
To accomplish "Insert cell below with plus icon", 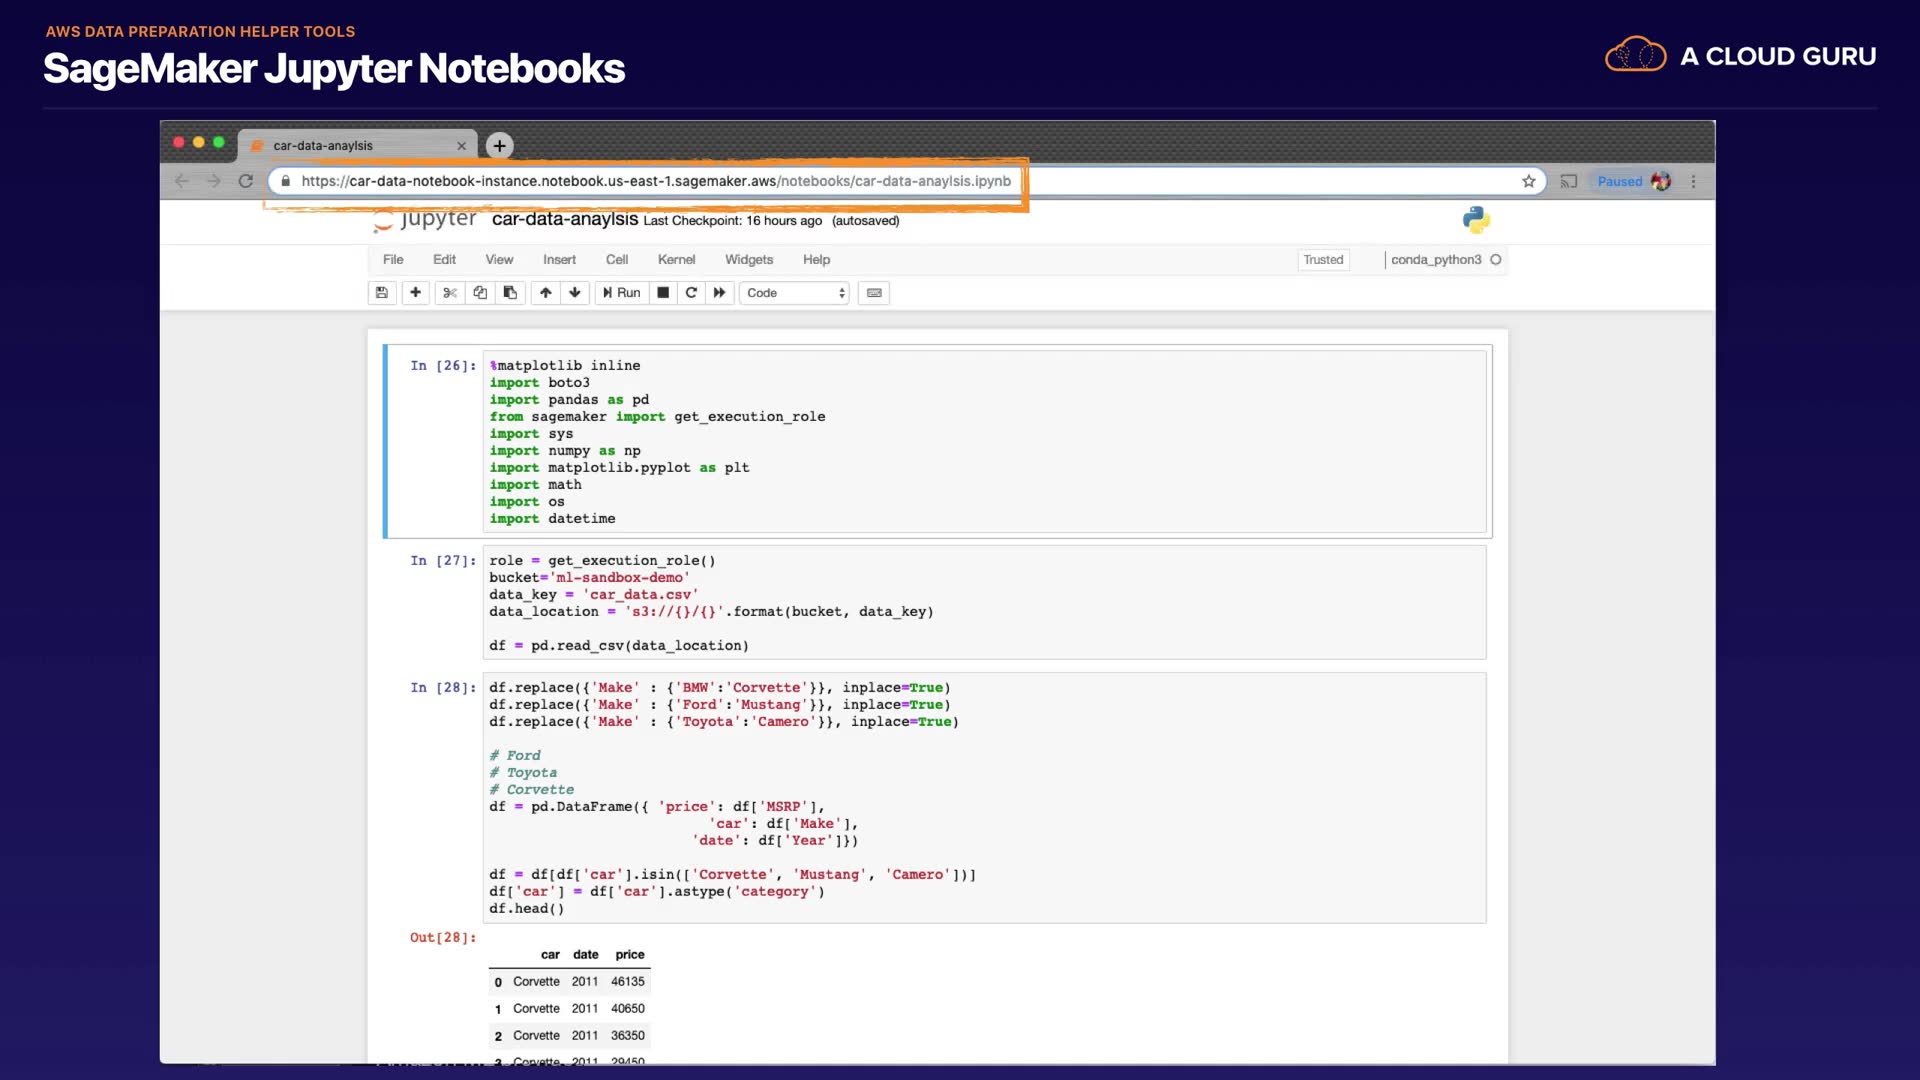I will [415, 293].
